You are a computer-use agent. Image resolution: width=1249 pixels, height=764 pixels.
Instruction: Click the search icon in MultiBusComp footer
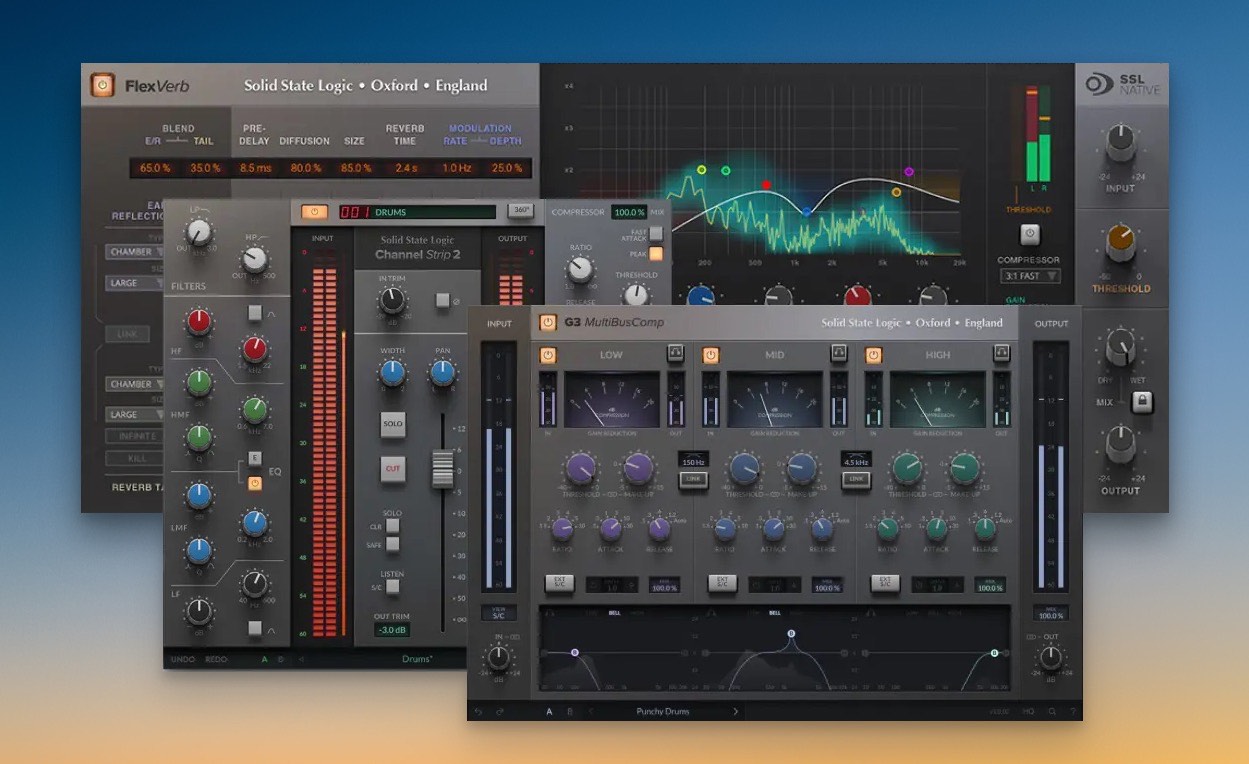[1051, 712]
